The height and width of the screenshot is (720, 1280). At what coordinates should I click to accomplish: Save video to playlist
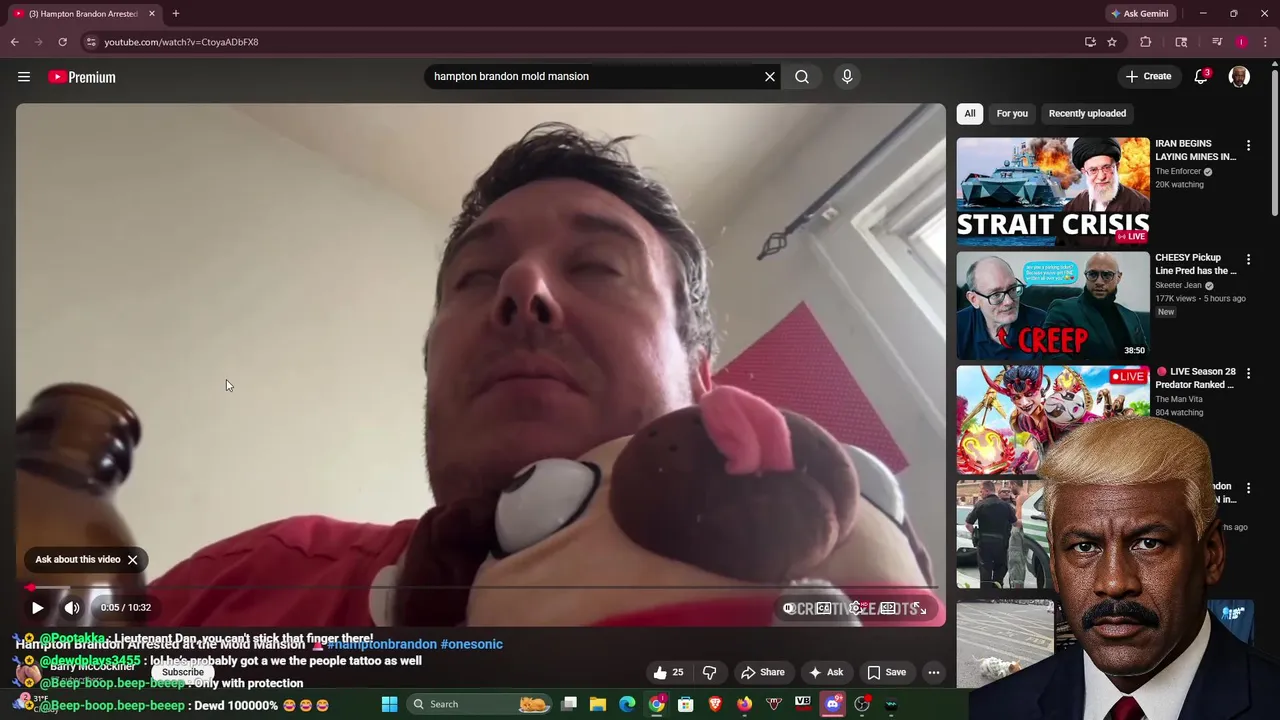(886, 672)
